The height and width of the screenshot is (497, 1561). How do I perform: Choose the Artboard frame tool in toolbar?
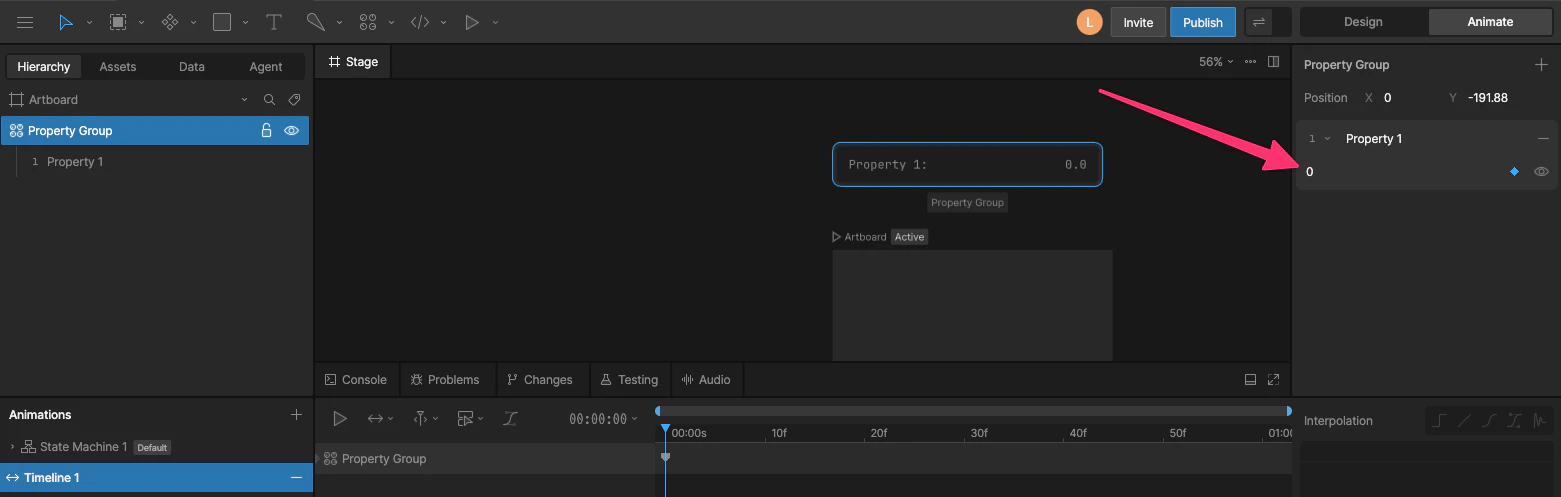click(118, 22)
